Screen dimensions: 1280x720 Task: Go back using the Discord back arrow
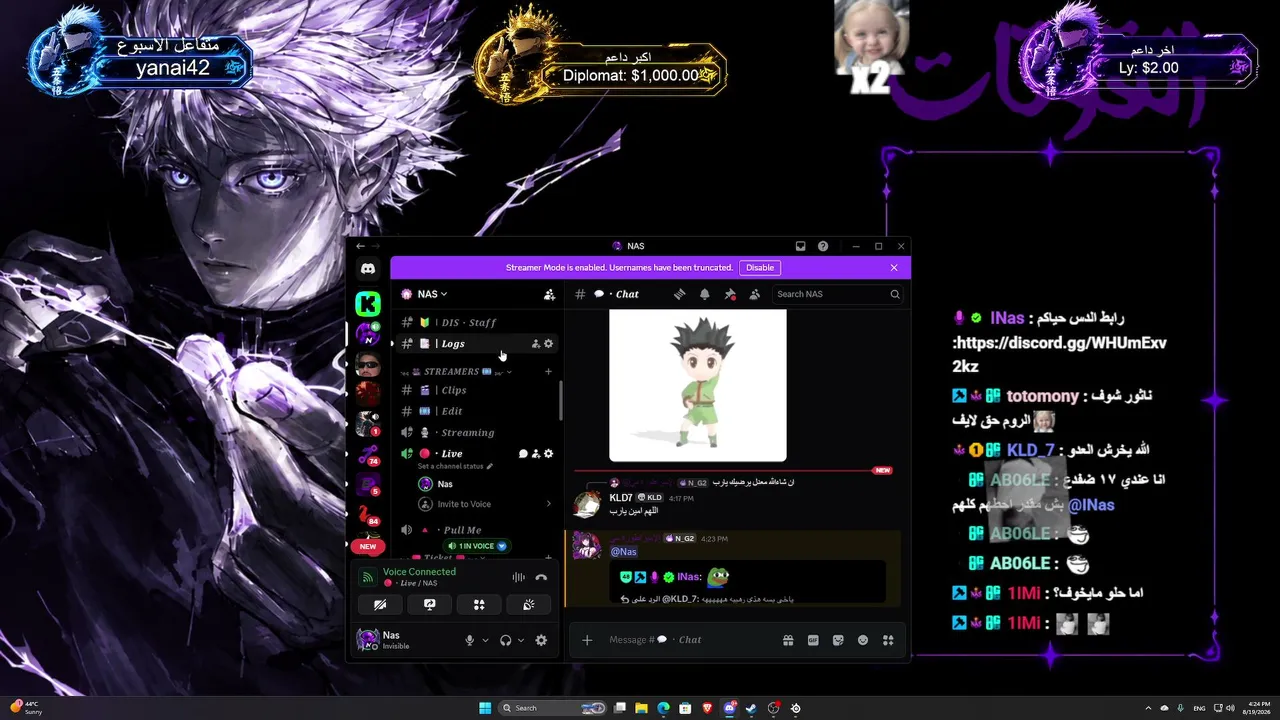(360, 246)
